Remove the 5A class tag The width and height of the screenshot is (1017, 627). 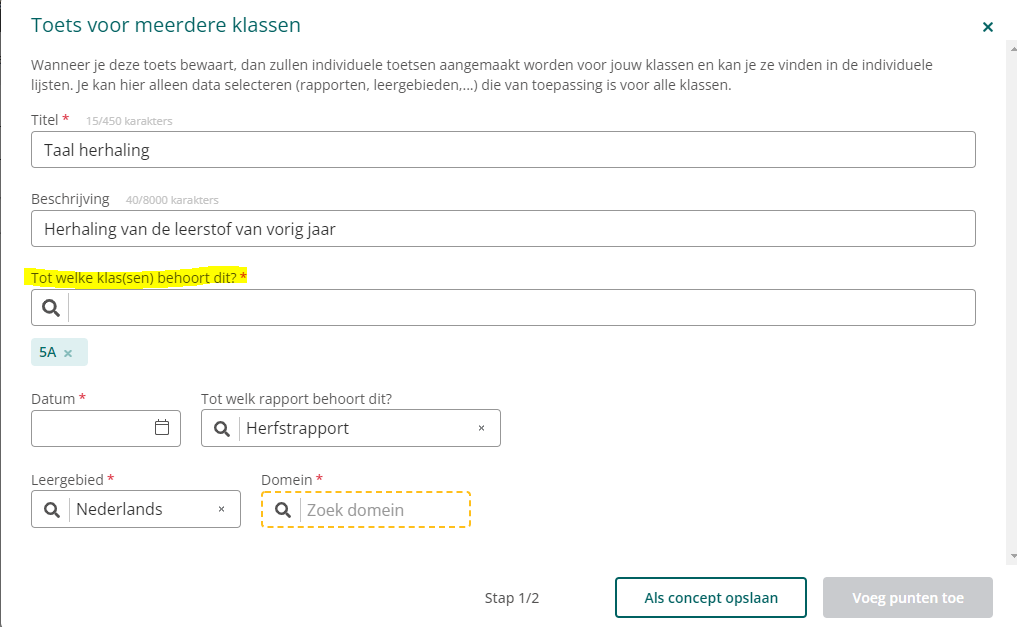[68, 353]
